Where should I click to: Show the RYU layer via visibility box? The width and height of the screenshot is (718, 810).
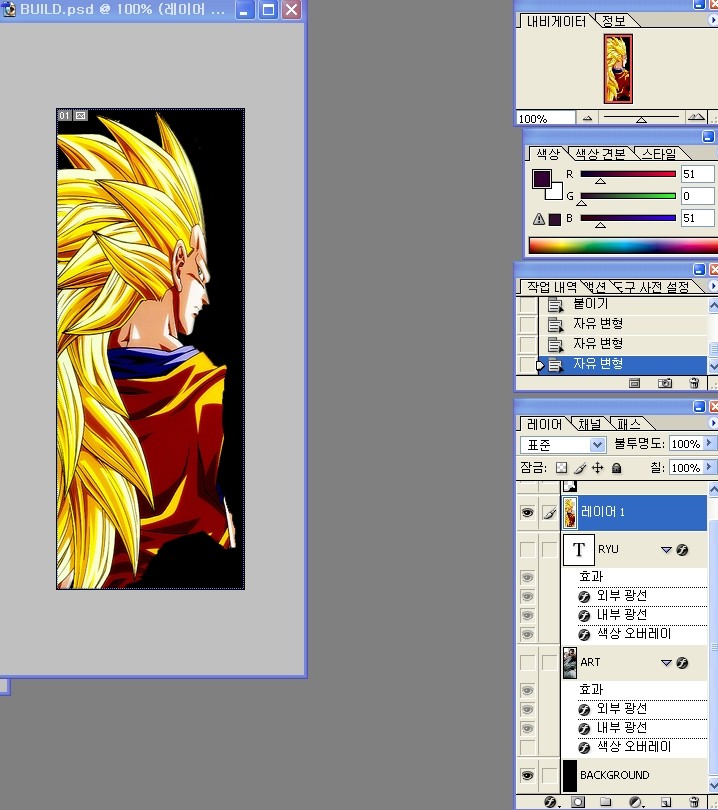point(527,550)
